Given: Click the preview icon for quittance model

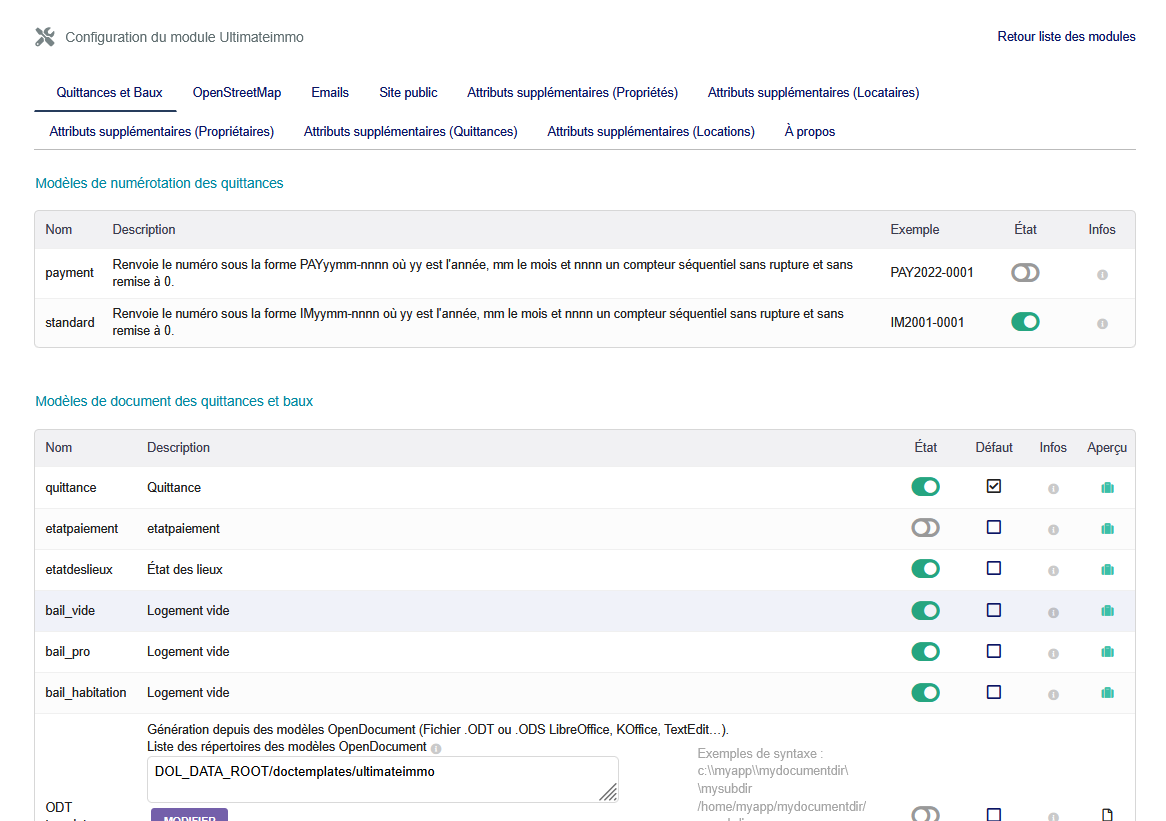Looking at the screenshot, I should click(x=1107, y=488).
